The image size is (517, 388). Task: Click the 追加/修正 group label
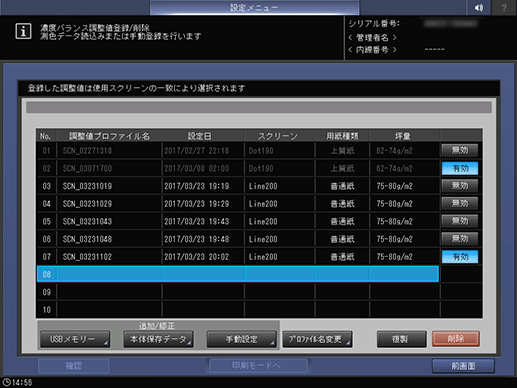click(157, 326)
